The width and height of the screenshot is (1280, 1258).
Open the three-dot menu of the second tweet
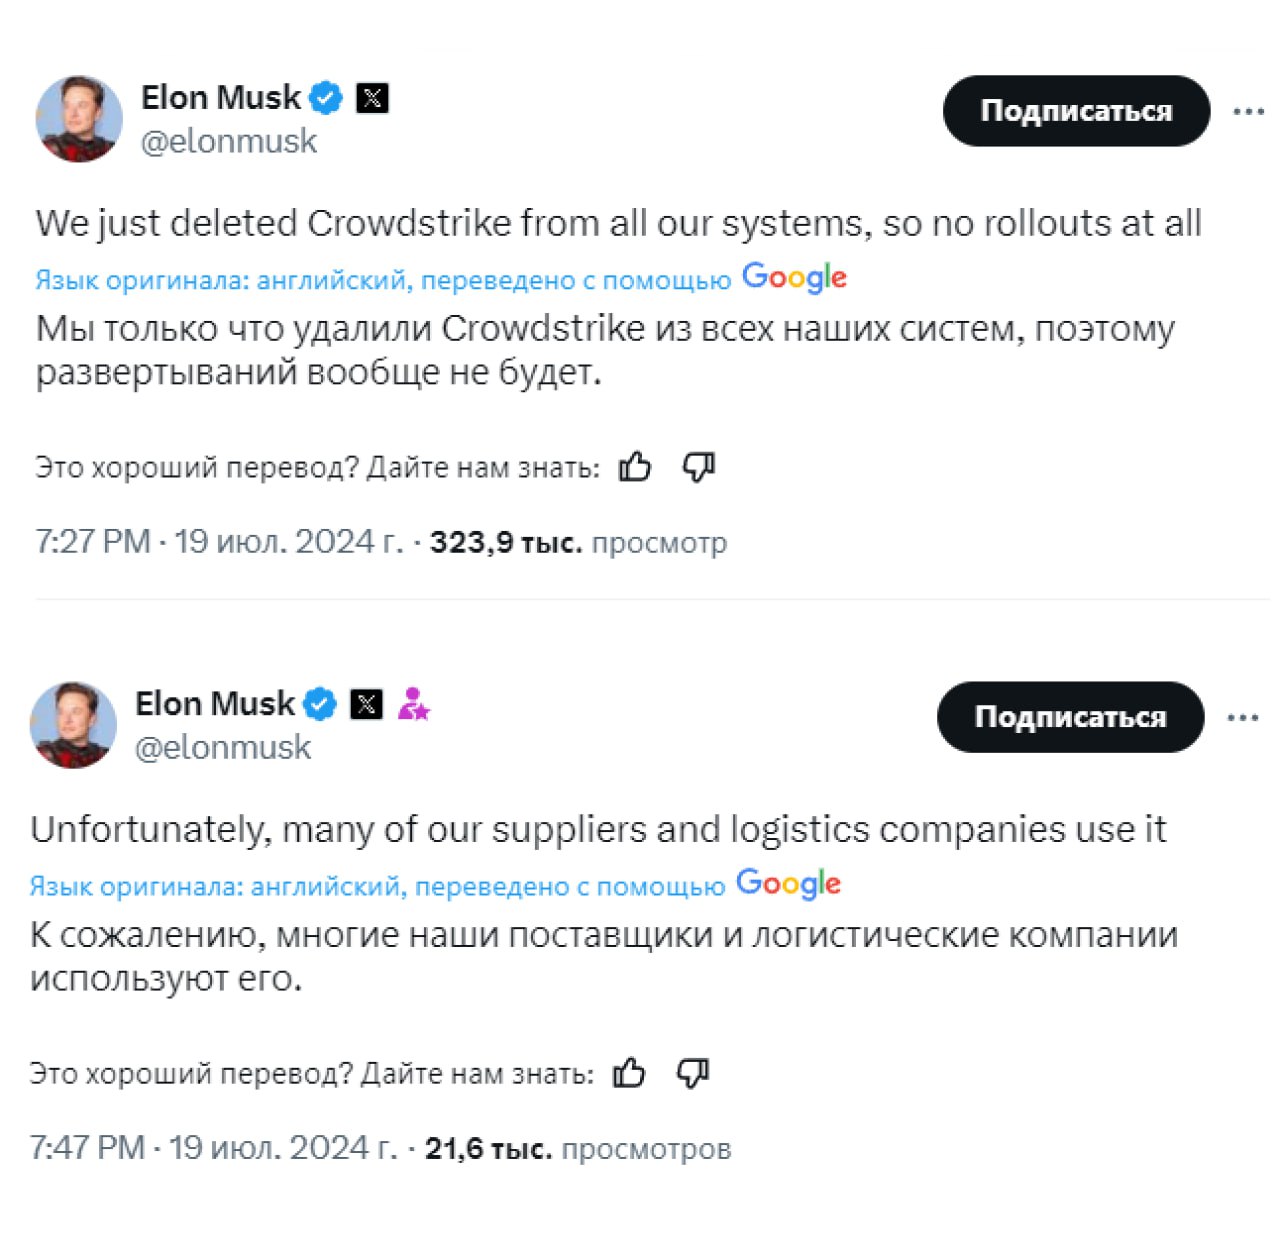pos(1242,717)
